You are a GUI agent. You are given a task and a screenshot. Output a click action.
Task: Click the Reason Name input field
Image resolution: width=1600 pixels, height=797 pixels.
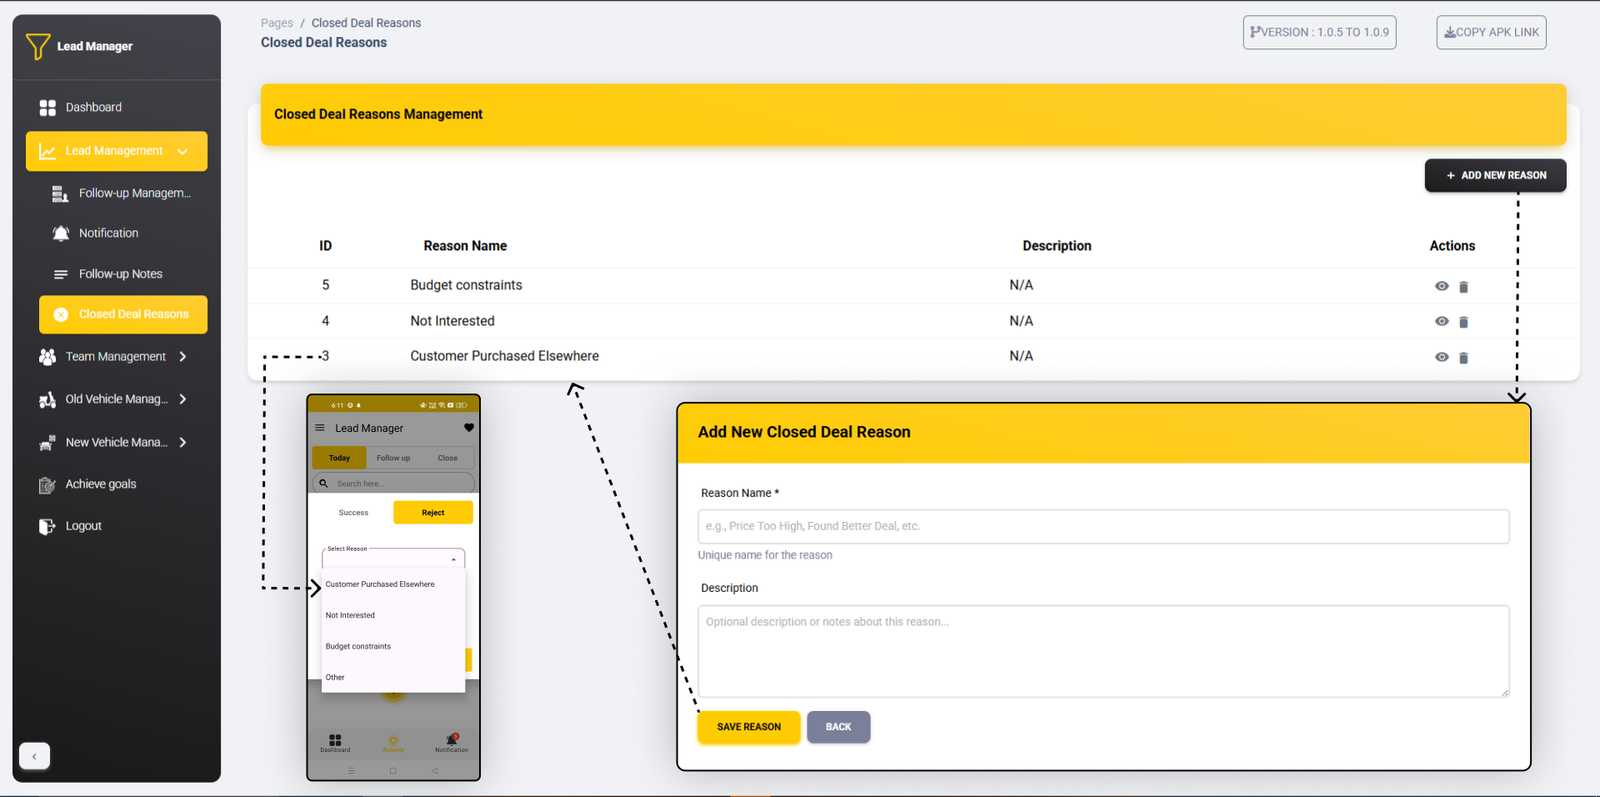[1102, 526]
